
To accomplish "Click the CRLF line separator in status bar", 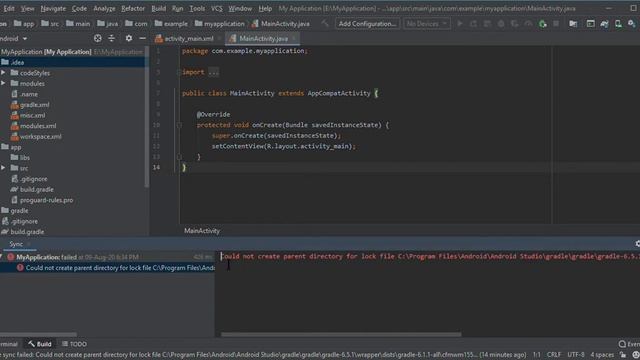I will 554,355.
